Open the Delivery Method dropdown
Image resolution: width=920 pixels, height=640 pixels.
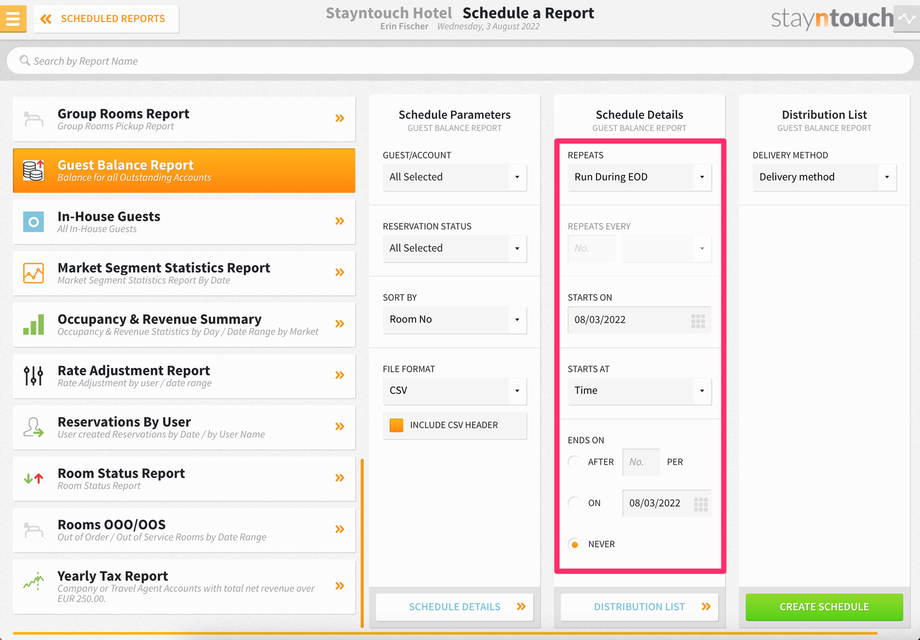tap(824, 177)
